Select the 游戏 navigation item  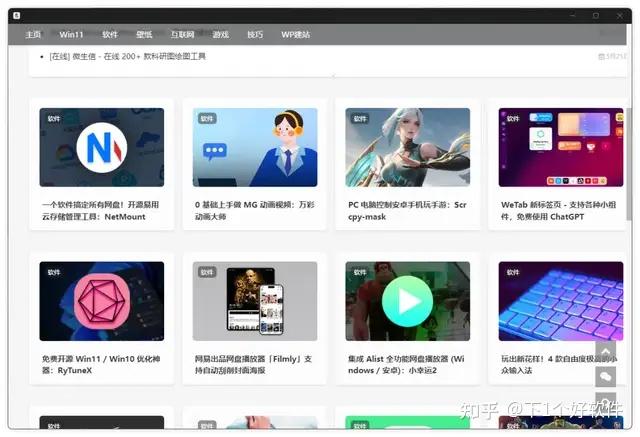220,35
